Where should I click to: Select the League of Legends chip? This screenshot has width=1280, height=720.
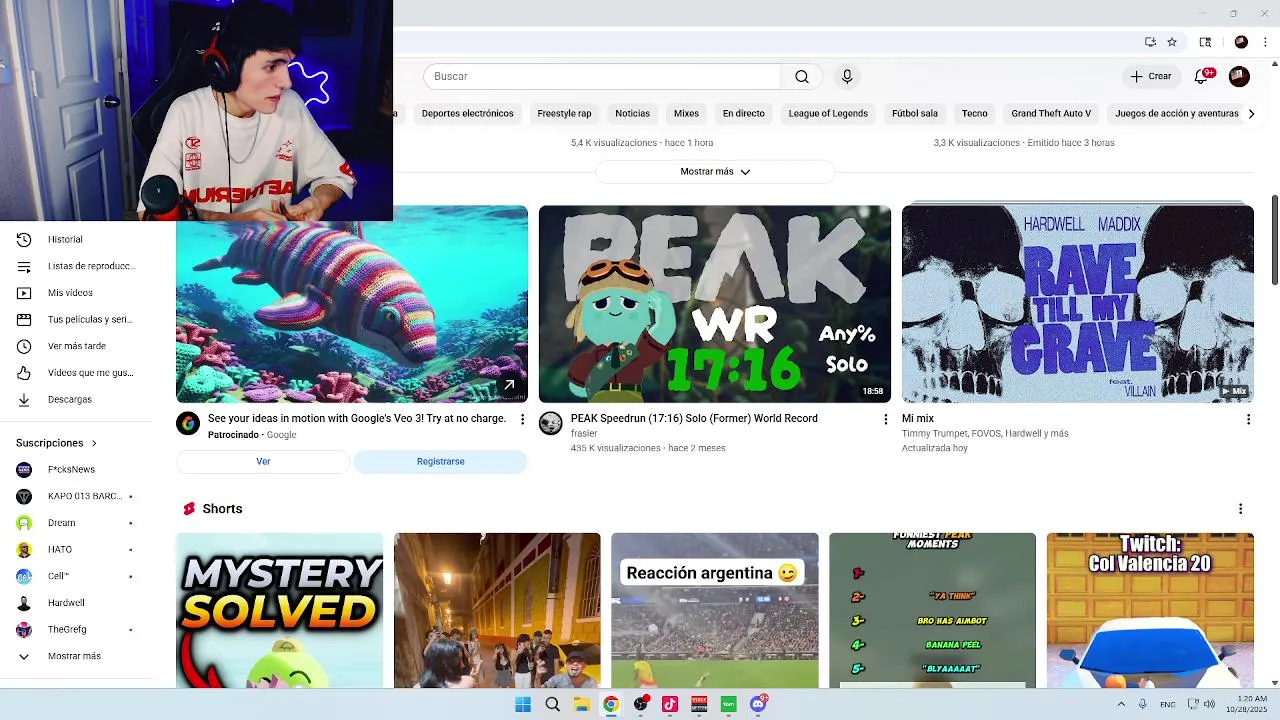(x=828, y=113)
